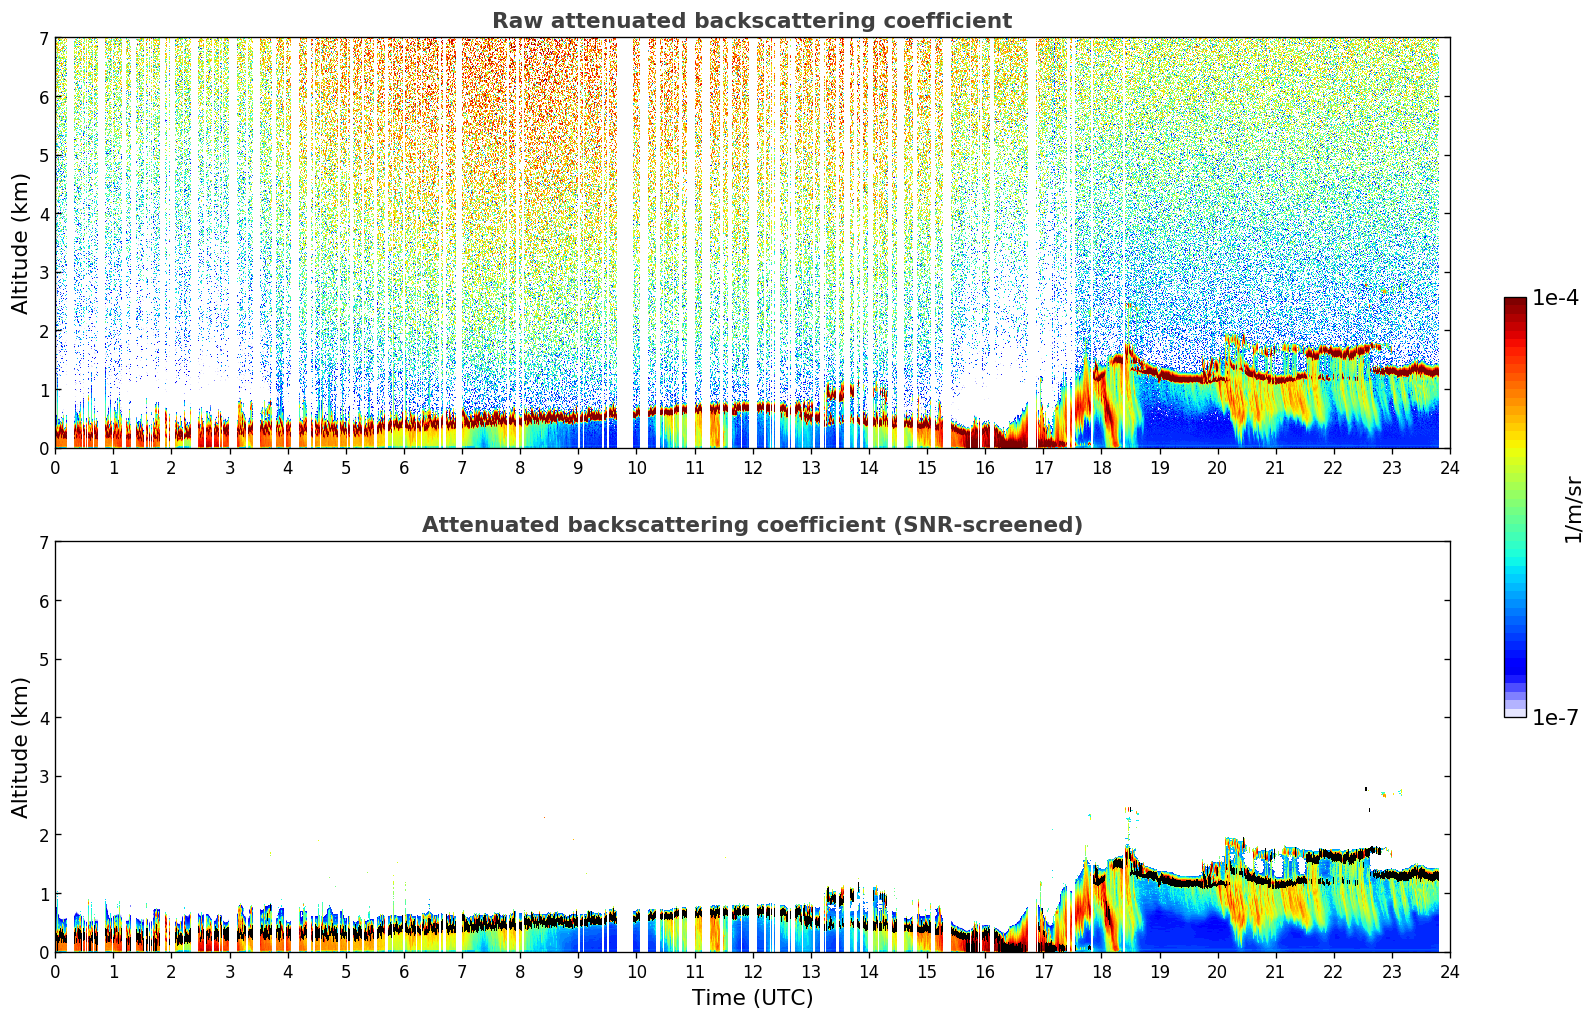Image resolution: width=1595 pixels, height=1020 pixels.
Task: Click hour tick '18' on raw plot axis
Action: (x=1101, y=467)
